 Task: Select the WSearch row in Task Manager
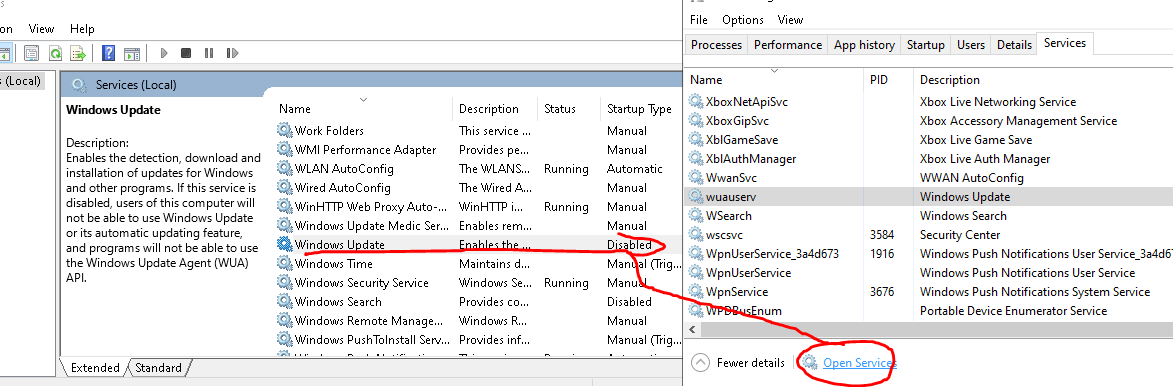click(929, 216)
